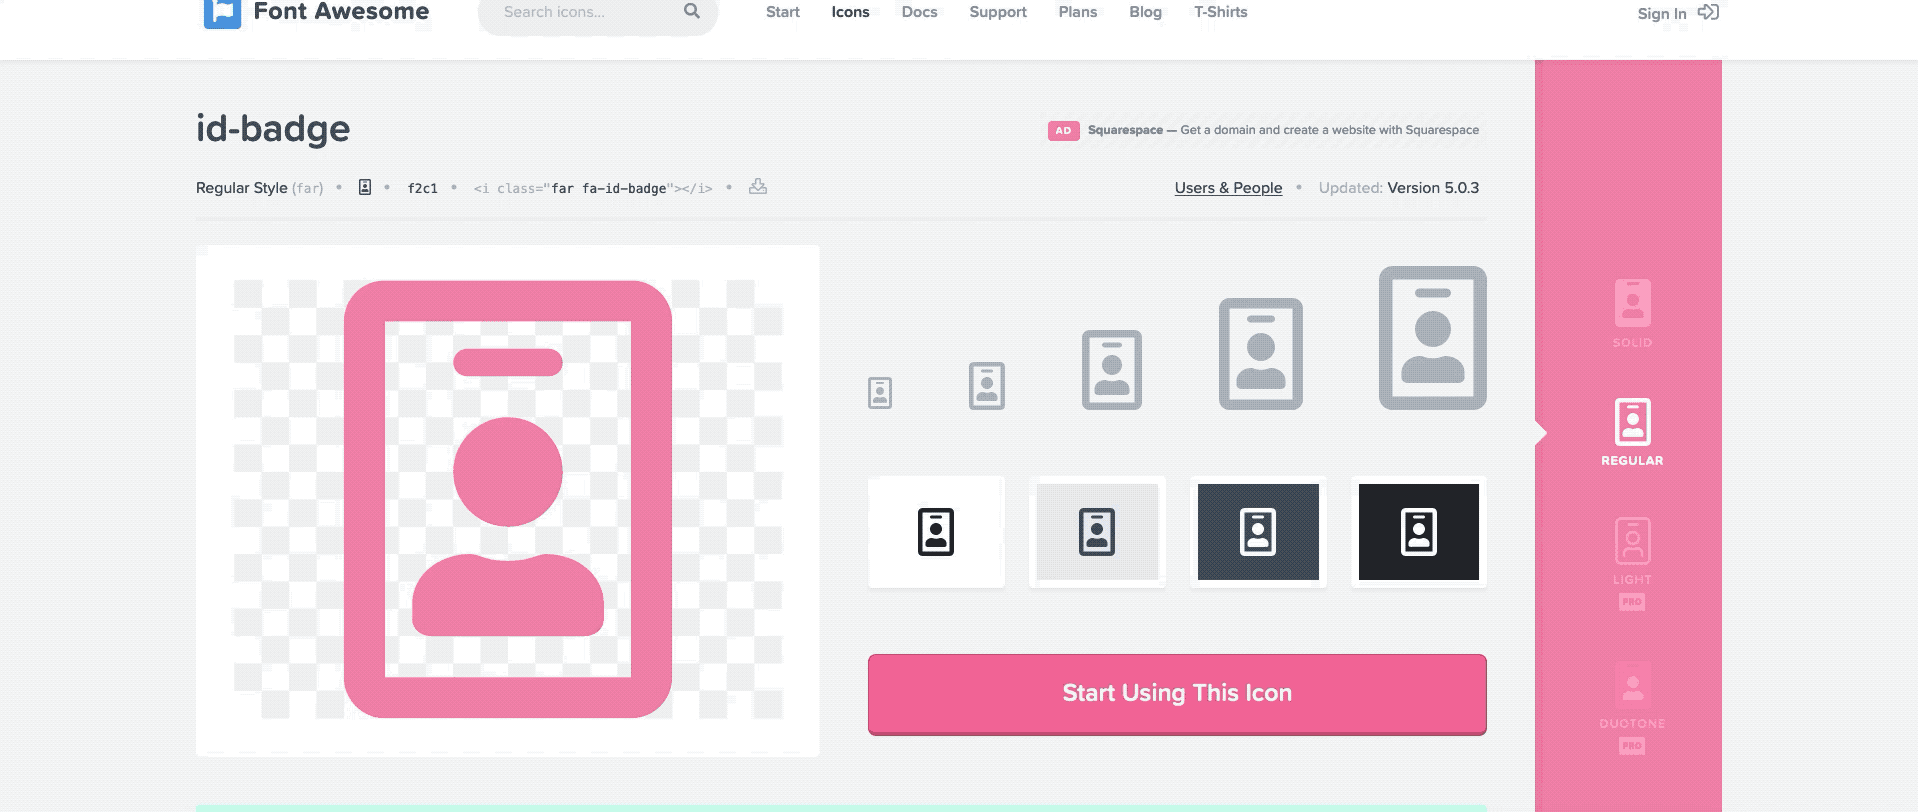The image size is (1918, 812).
Task: Download the id-badge SVG icon
Action: (x=758, y=187)
